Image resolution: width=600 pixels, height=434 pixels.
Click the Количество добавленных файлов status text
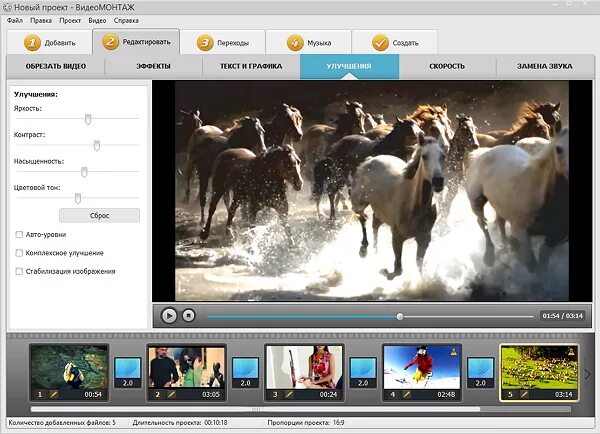[62, 423]
